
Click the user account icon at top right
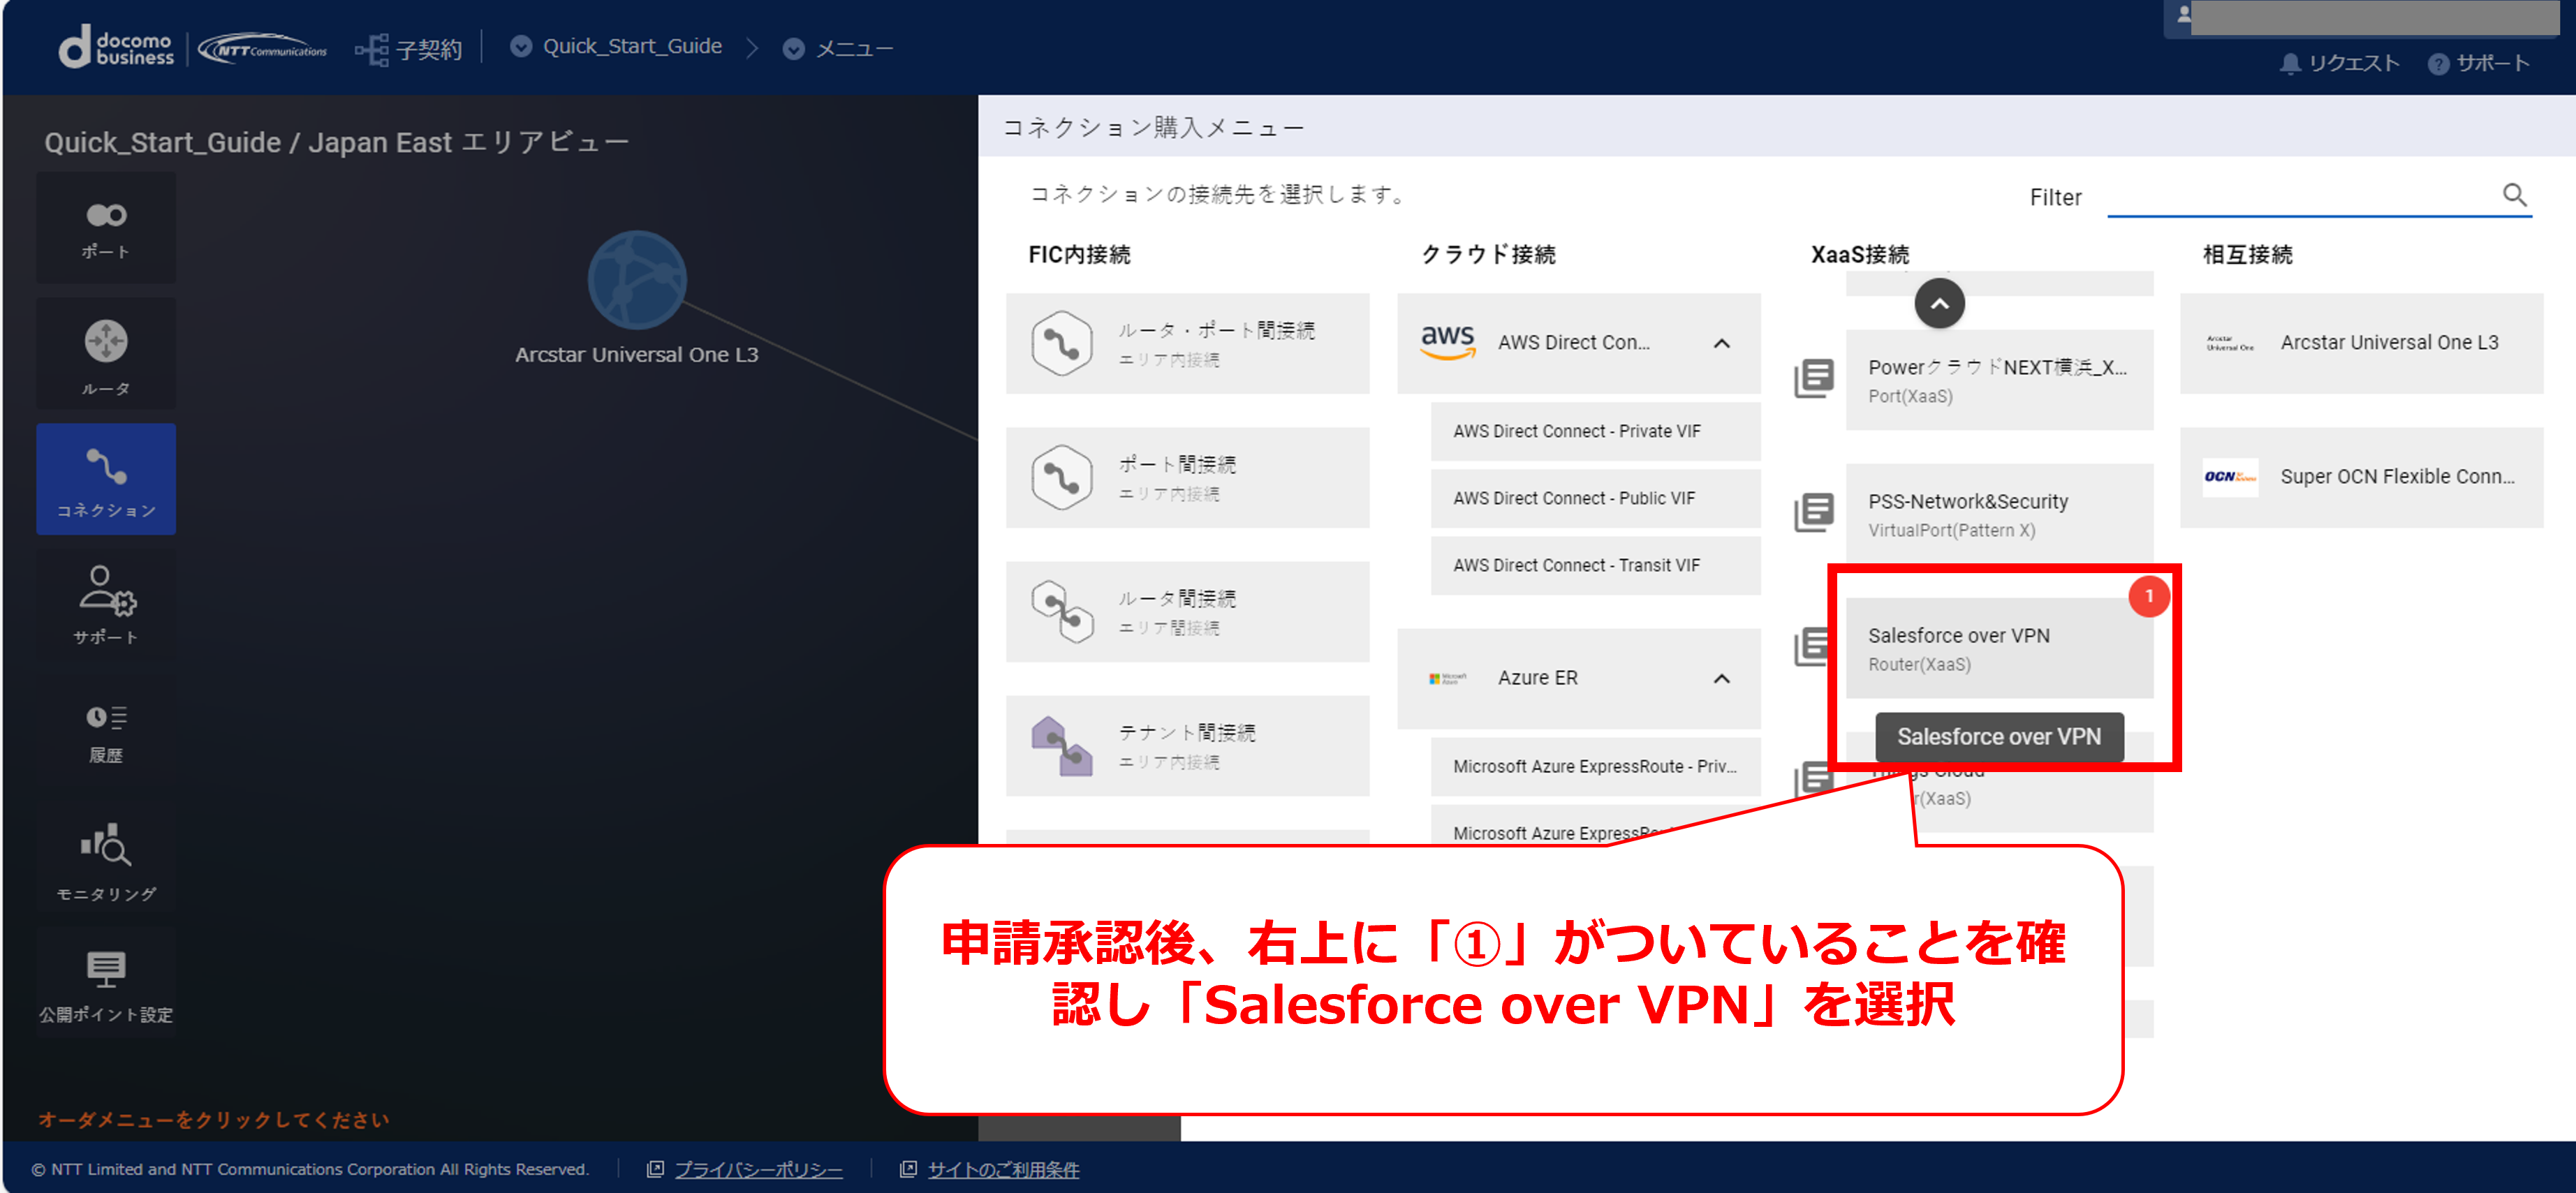(x=2184, y=14)
